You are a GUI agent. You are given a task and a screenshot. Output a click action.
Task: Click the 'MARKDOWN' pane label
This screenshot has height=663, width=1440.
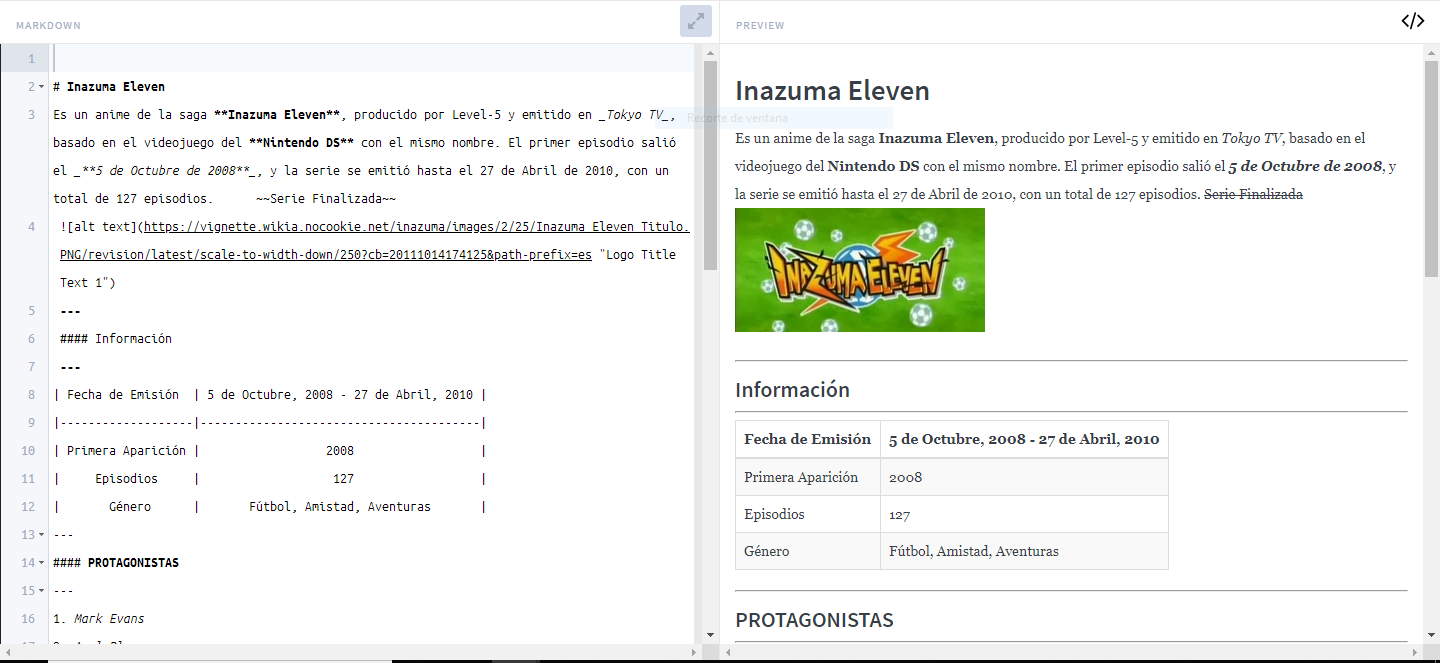click(48, 25)
